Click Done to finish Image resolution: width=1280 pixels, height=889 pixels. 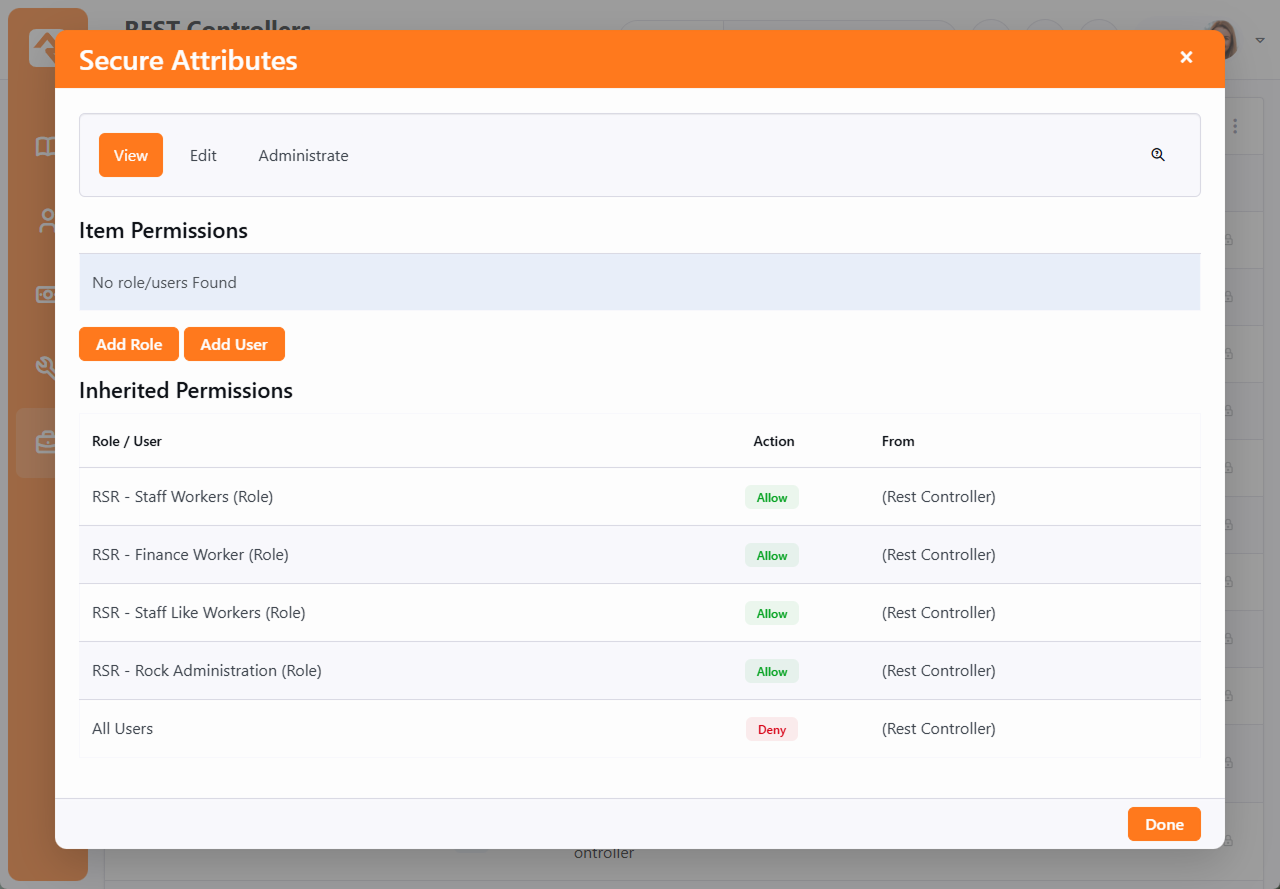click(x=1164, y=824)
